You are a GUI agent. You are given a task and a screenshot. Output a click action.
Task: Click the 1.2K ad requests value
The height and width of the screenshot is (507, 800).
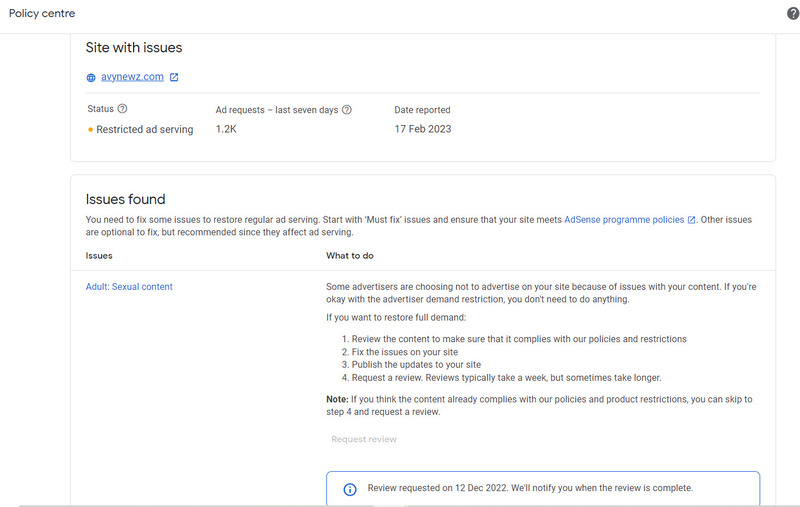[x=226, y=129]
